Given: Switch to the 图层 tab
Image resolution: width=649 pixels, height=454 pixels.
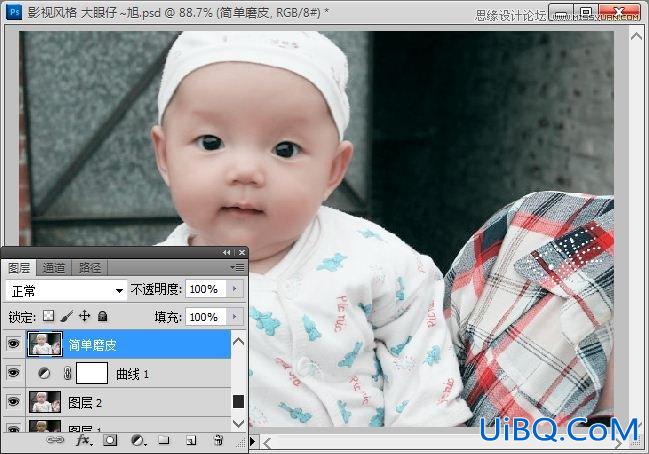Looking at the screenshot, I should pos(19,268).
